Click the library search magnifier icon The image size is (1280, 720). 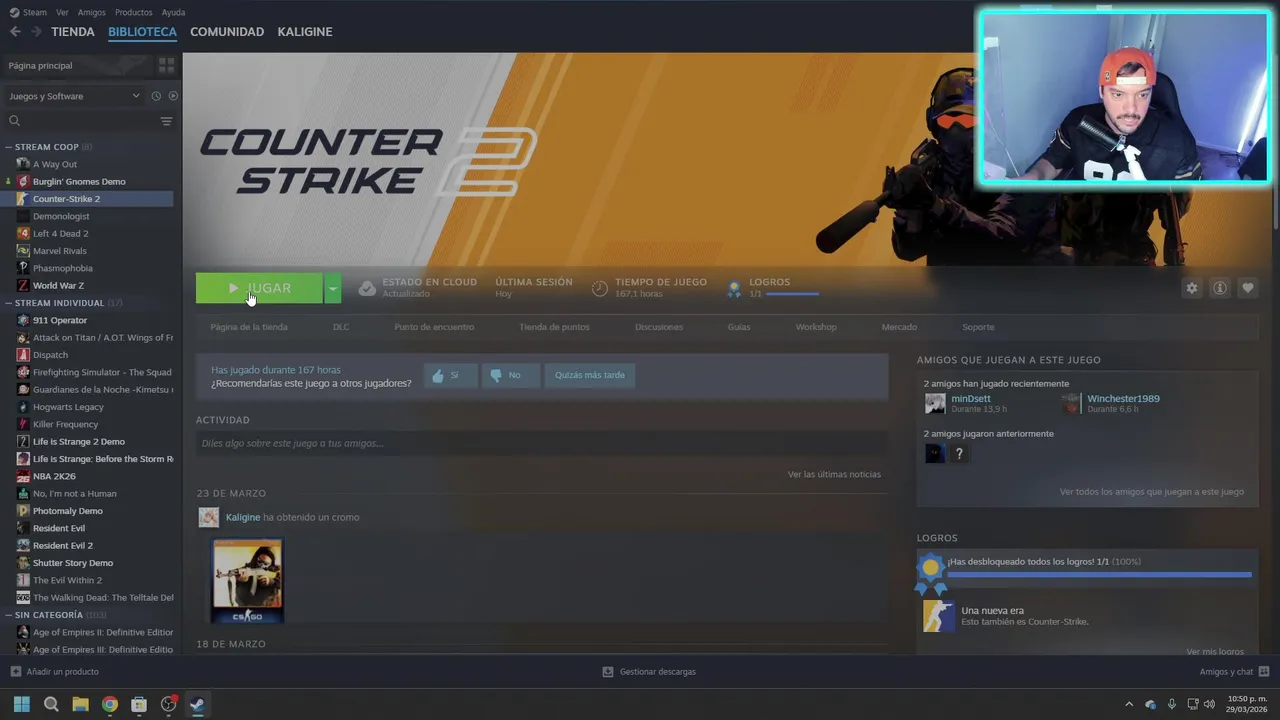[x=14, y=121]
